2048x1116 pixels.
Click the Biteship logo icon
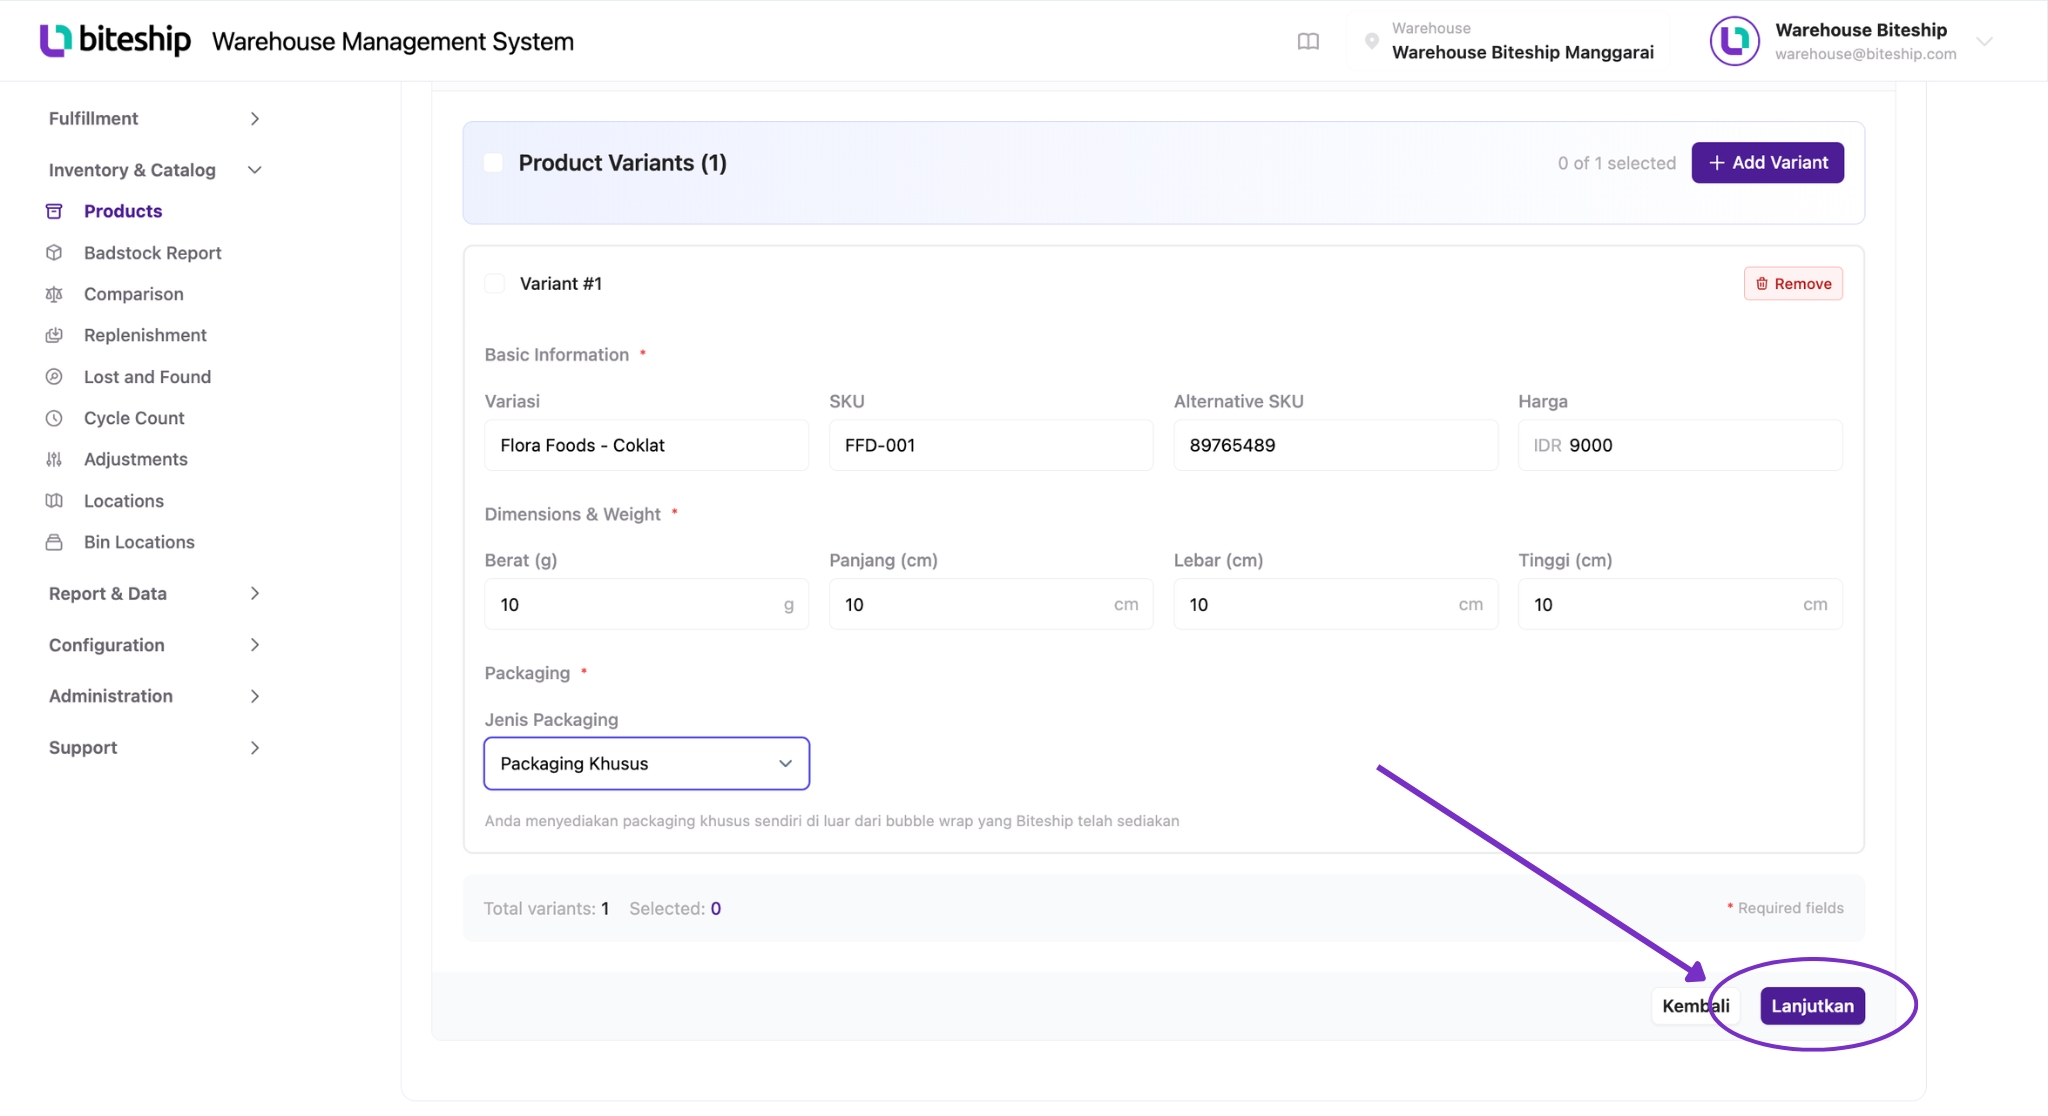(56, 40)
